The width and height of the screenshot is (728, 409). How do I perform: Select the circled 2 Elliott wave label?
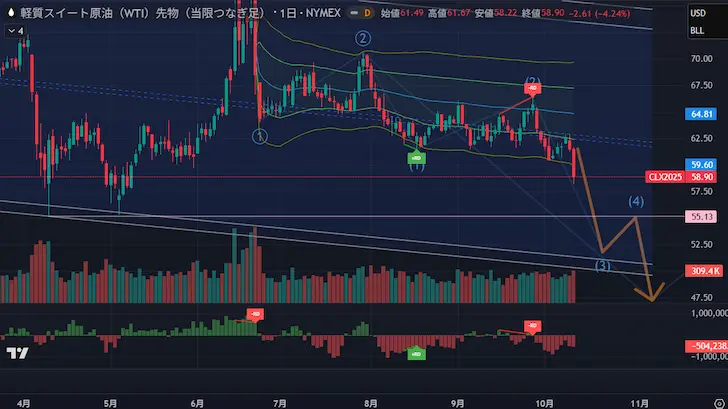click(x=363, y=38)
